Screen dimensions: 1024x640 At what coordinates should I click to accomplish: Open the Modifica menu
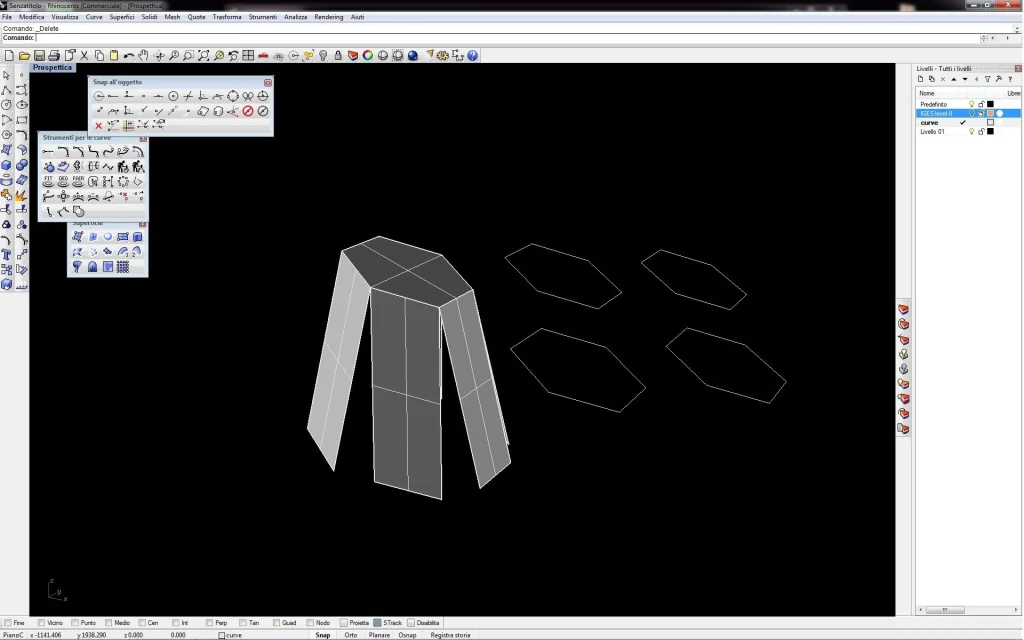(31, 17)
